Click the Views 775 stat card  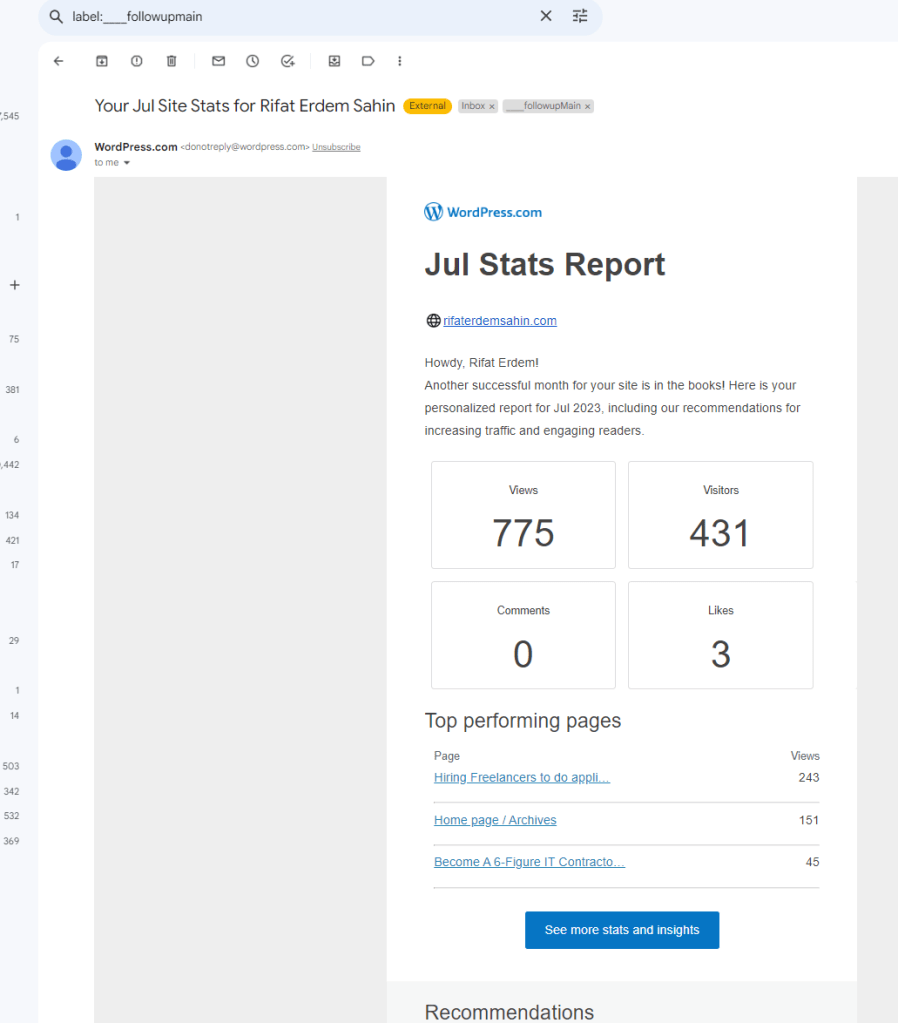pos(523,515)
